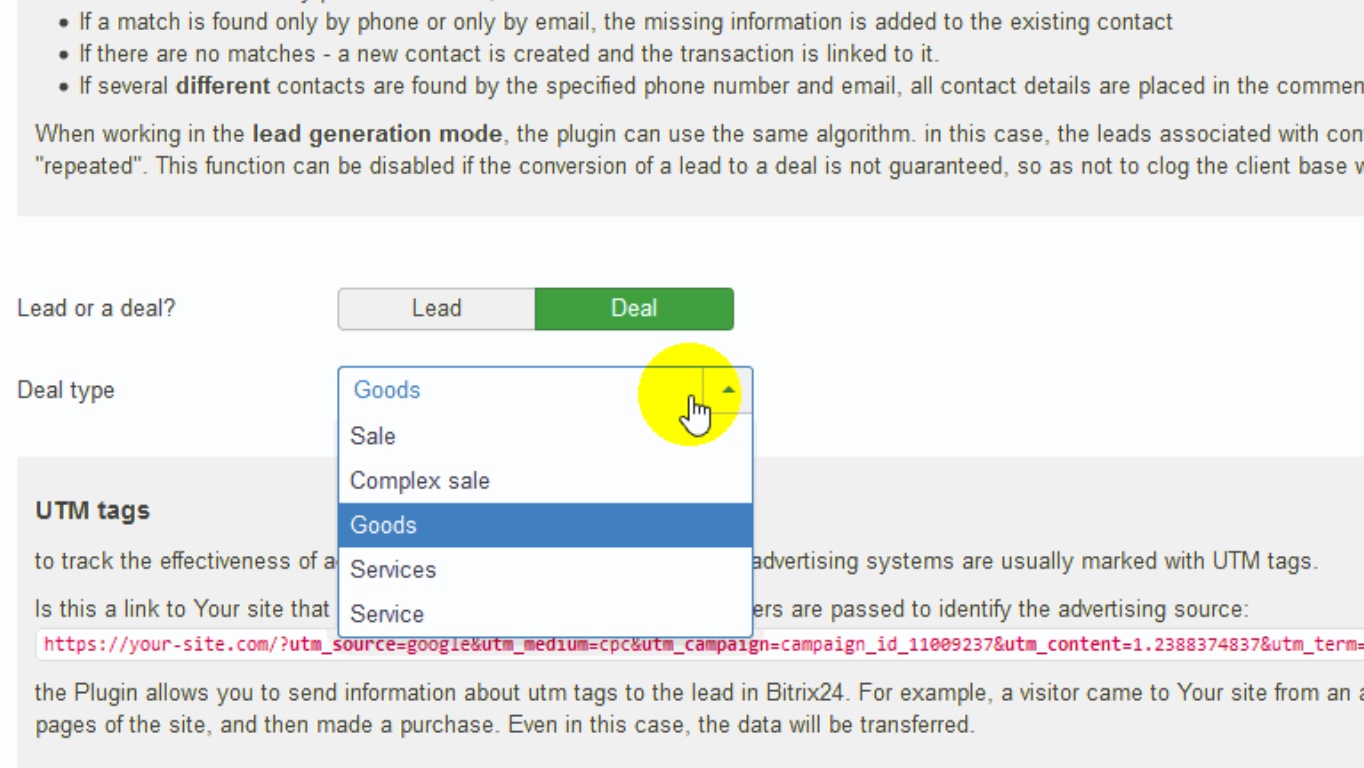Viewport: 1364px width, 768px height.
Task: Click the Deal type dropdown arrow
Action: point(728,390)
